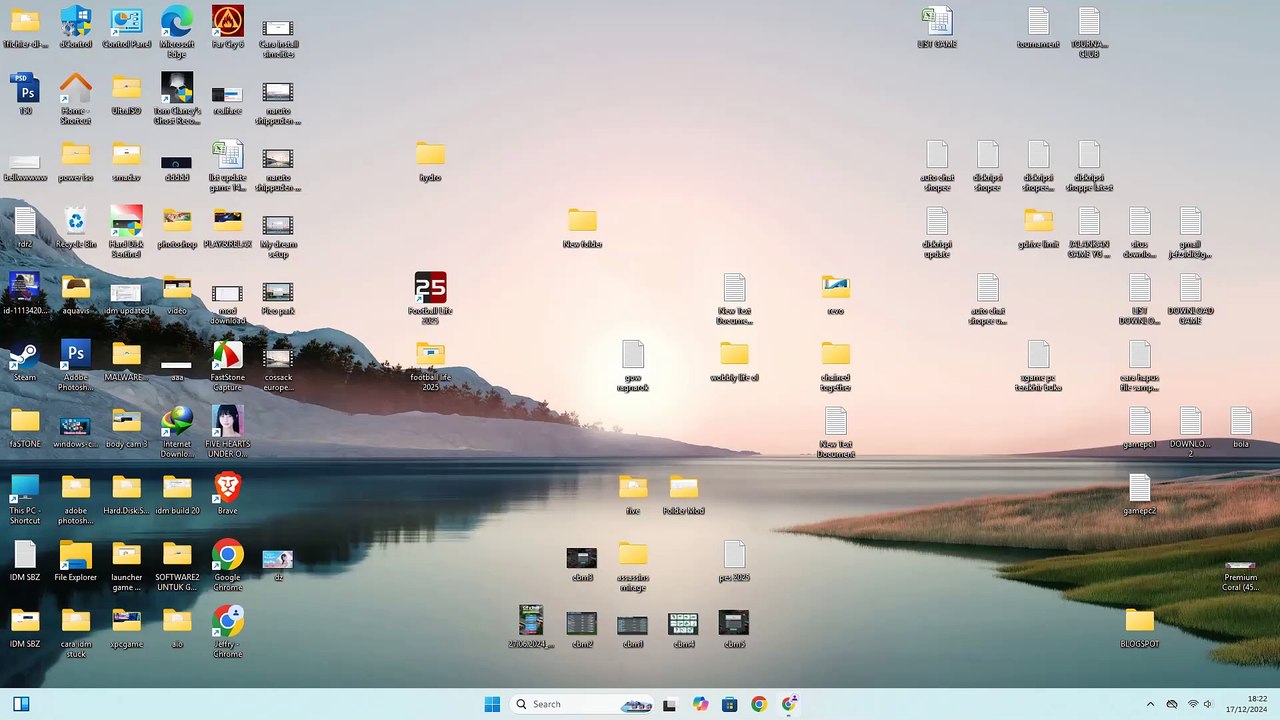Select the Recycle Bin icon
The width and height of the screenshot is (1280, 720).
76,227
